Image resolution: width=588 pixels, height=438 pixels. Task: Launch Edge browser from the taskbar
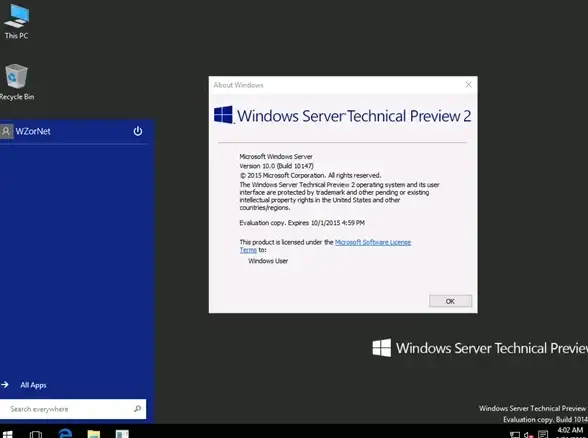(65, 433)
